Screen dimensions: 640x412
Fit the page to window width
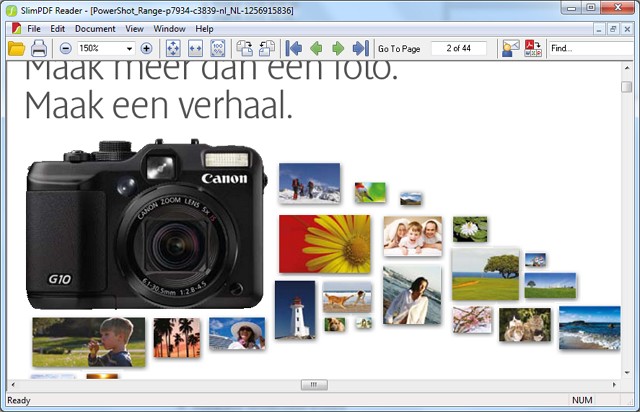196,49
